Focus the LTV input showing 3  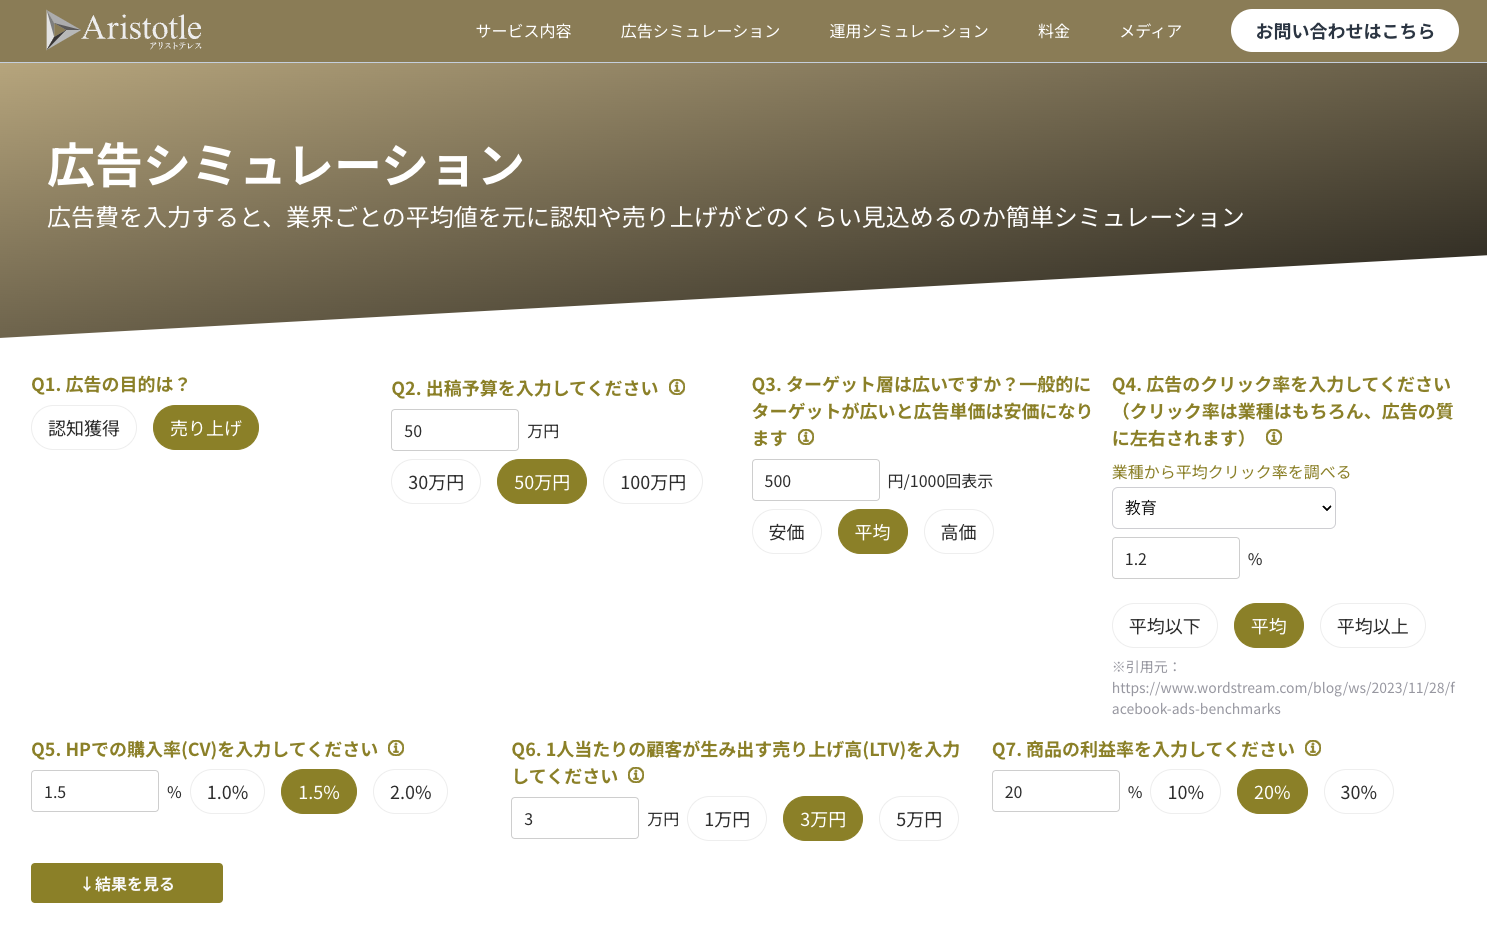pyautogui.click(x=575, y=818)
